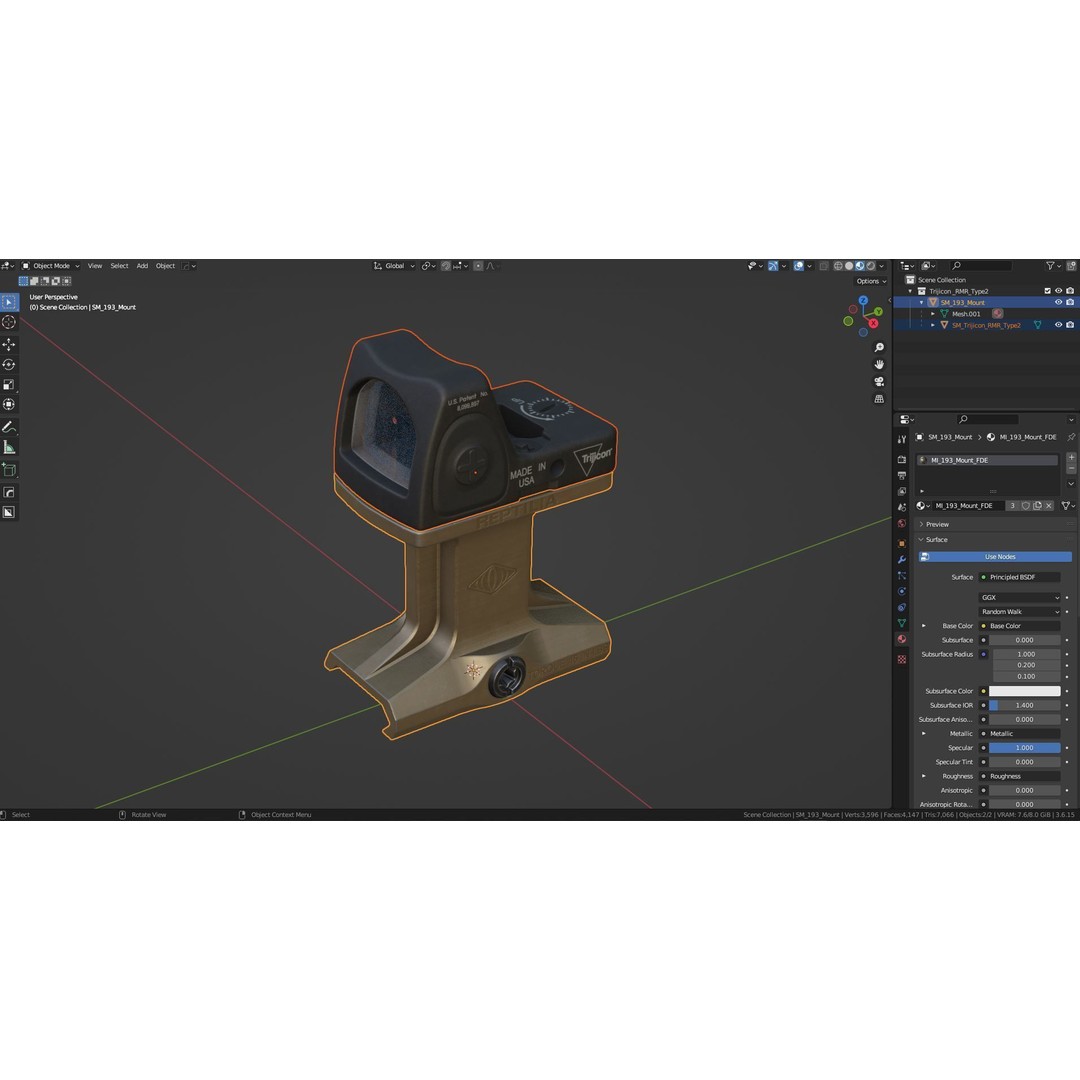Hide SM_Trijicon_RMR_Type2 object in viewport
Image resolution: width=1080 pixels, height=1080 pixels.
(1059, 324)
